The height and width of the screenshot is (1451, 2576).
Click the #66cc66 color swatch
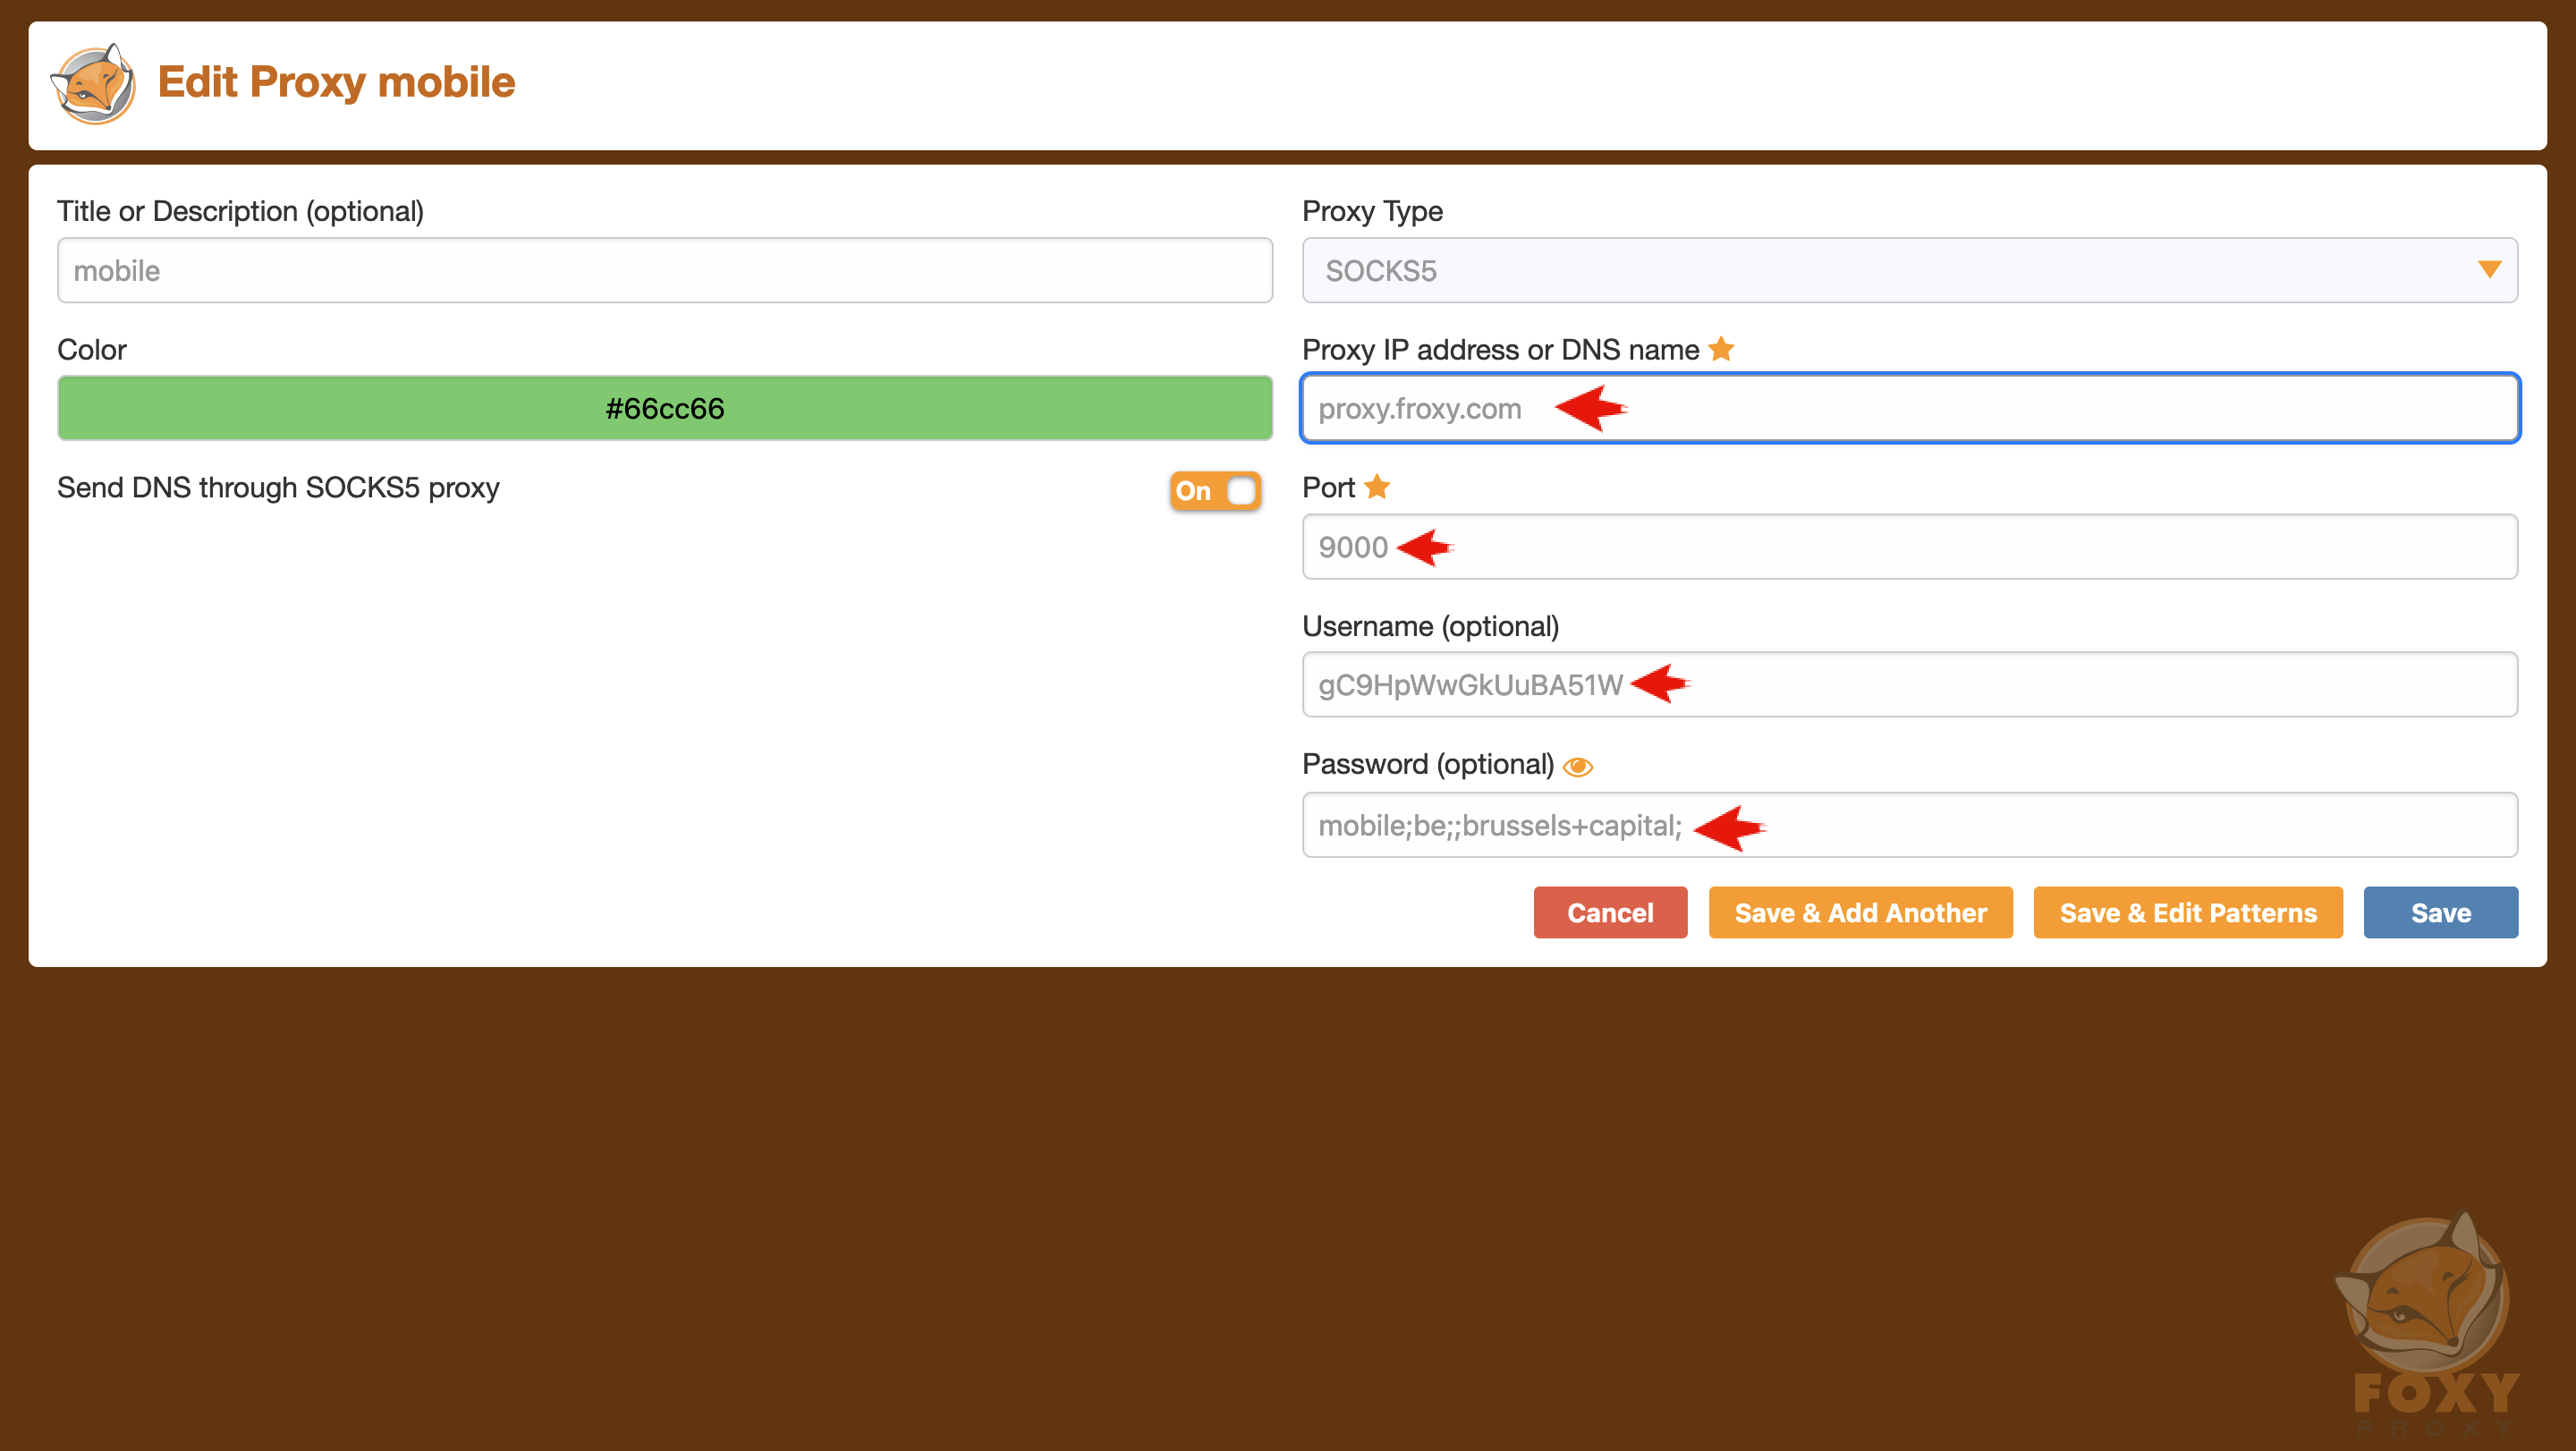(x=665, y=408)
